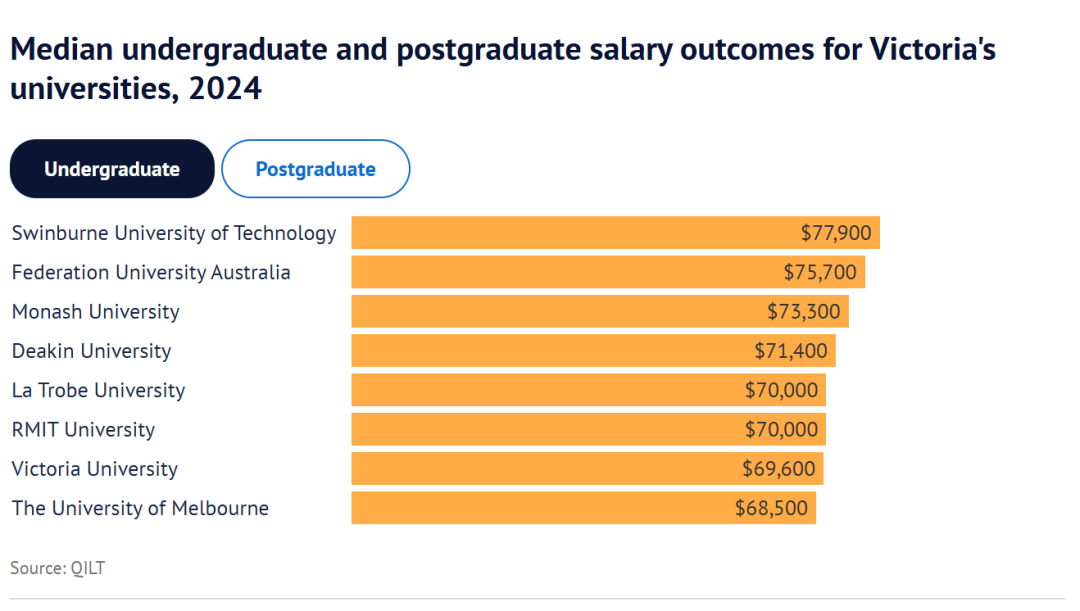Select the Victoria University bar
The width and height of the screenshot is (1080, 611).
540,469
